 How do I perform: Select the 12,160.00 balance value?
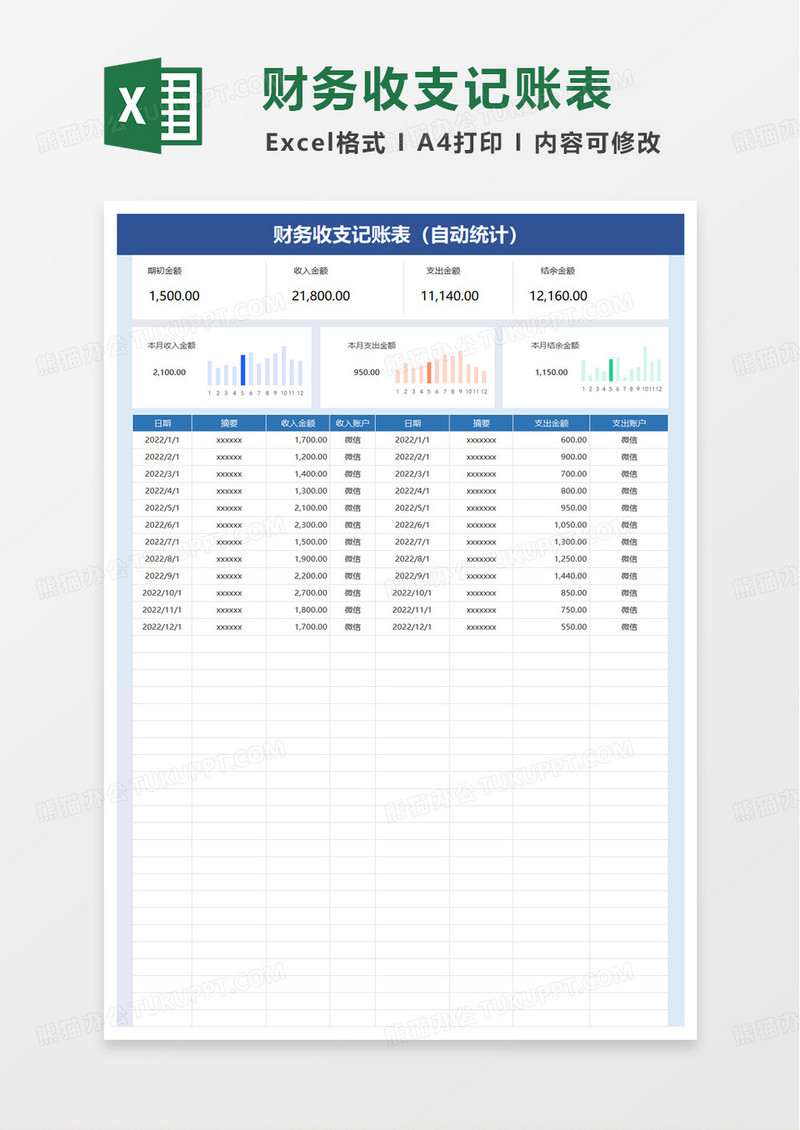coord(559,295)
